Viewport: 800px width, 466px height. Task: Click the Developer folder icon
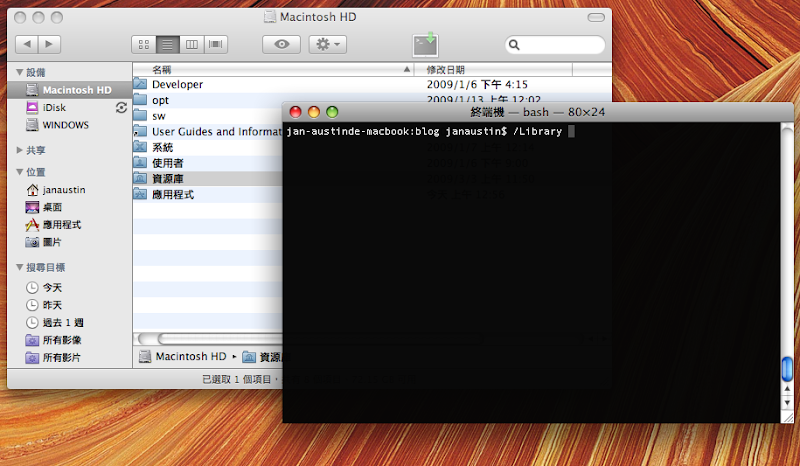pos(140,84)
